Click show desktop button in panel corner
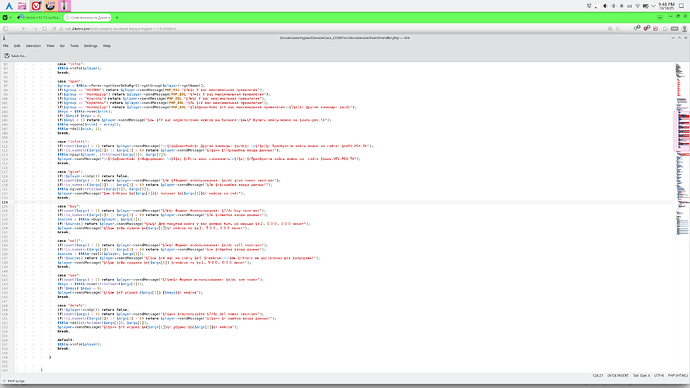The width and height of the screenshot is (690, 388). pyautogui.click(x=681, y=6)
